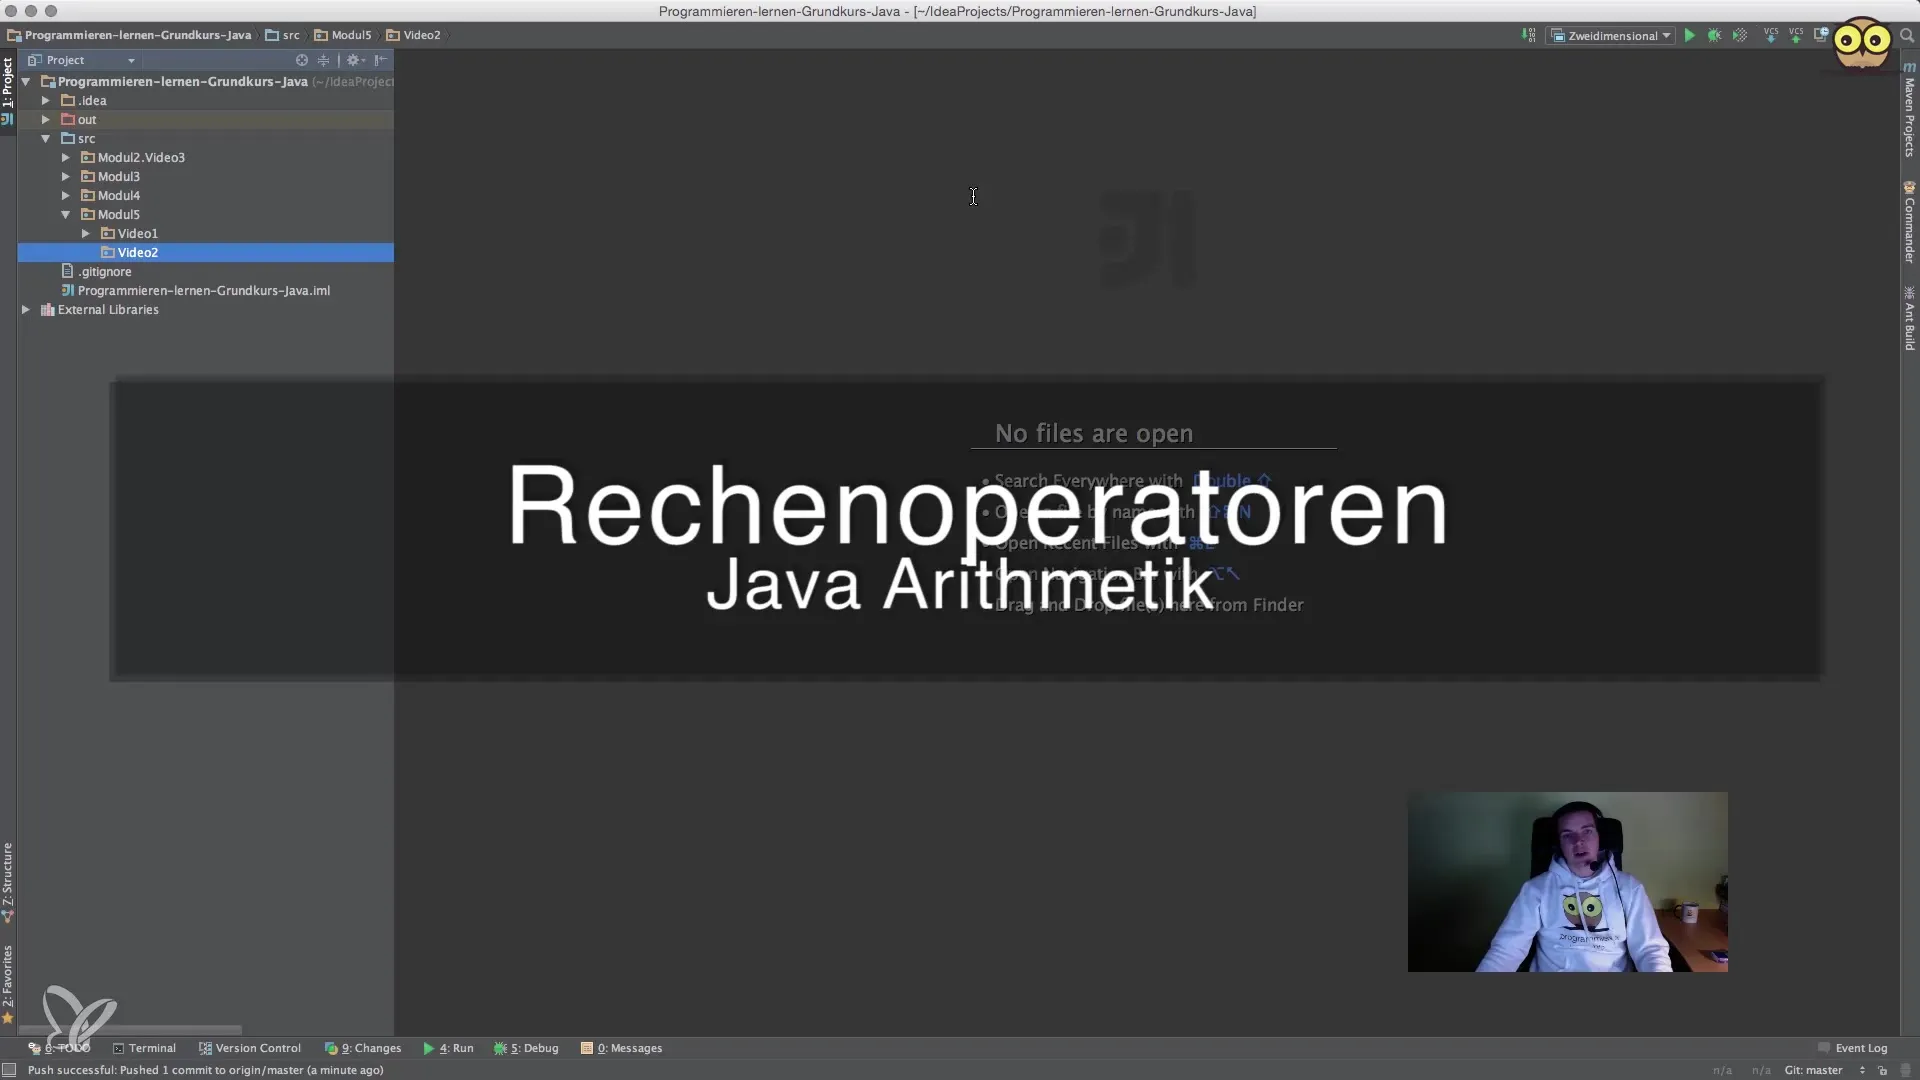
Task: Open the Search Everywhere magnifier icon
Action: (1906, 35)
